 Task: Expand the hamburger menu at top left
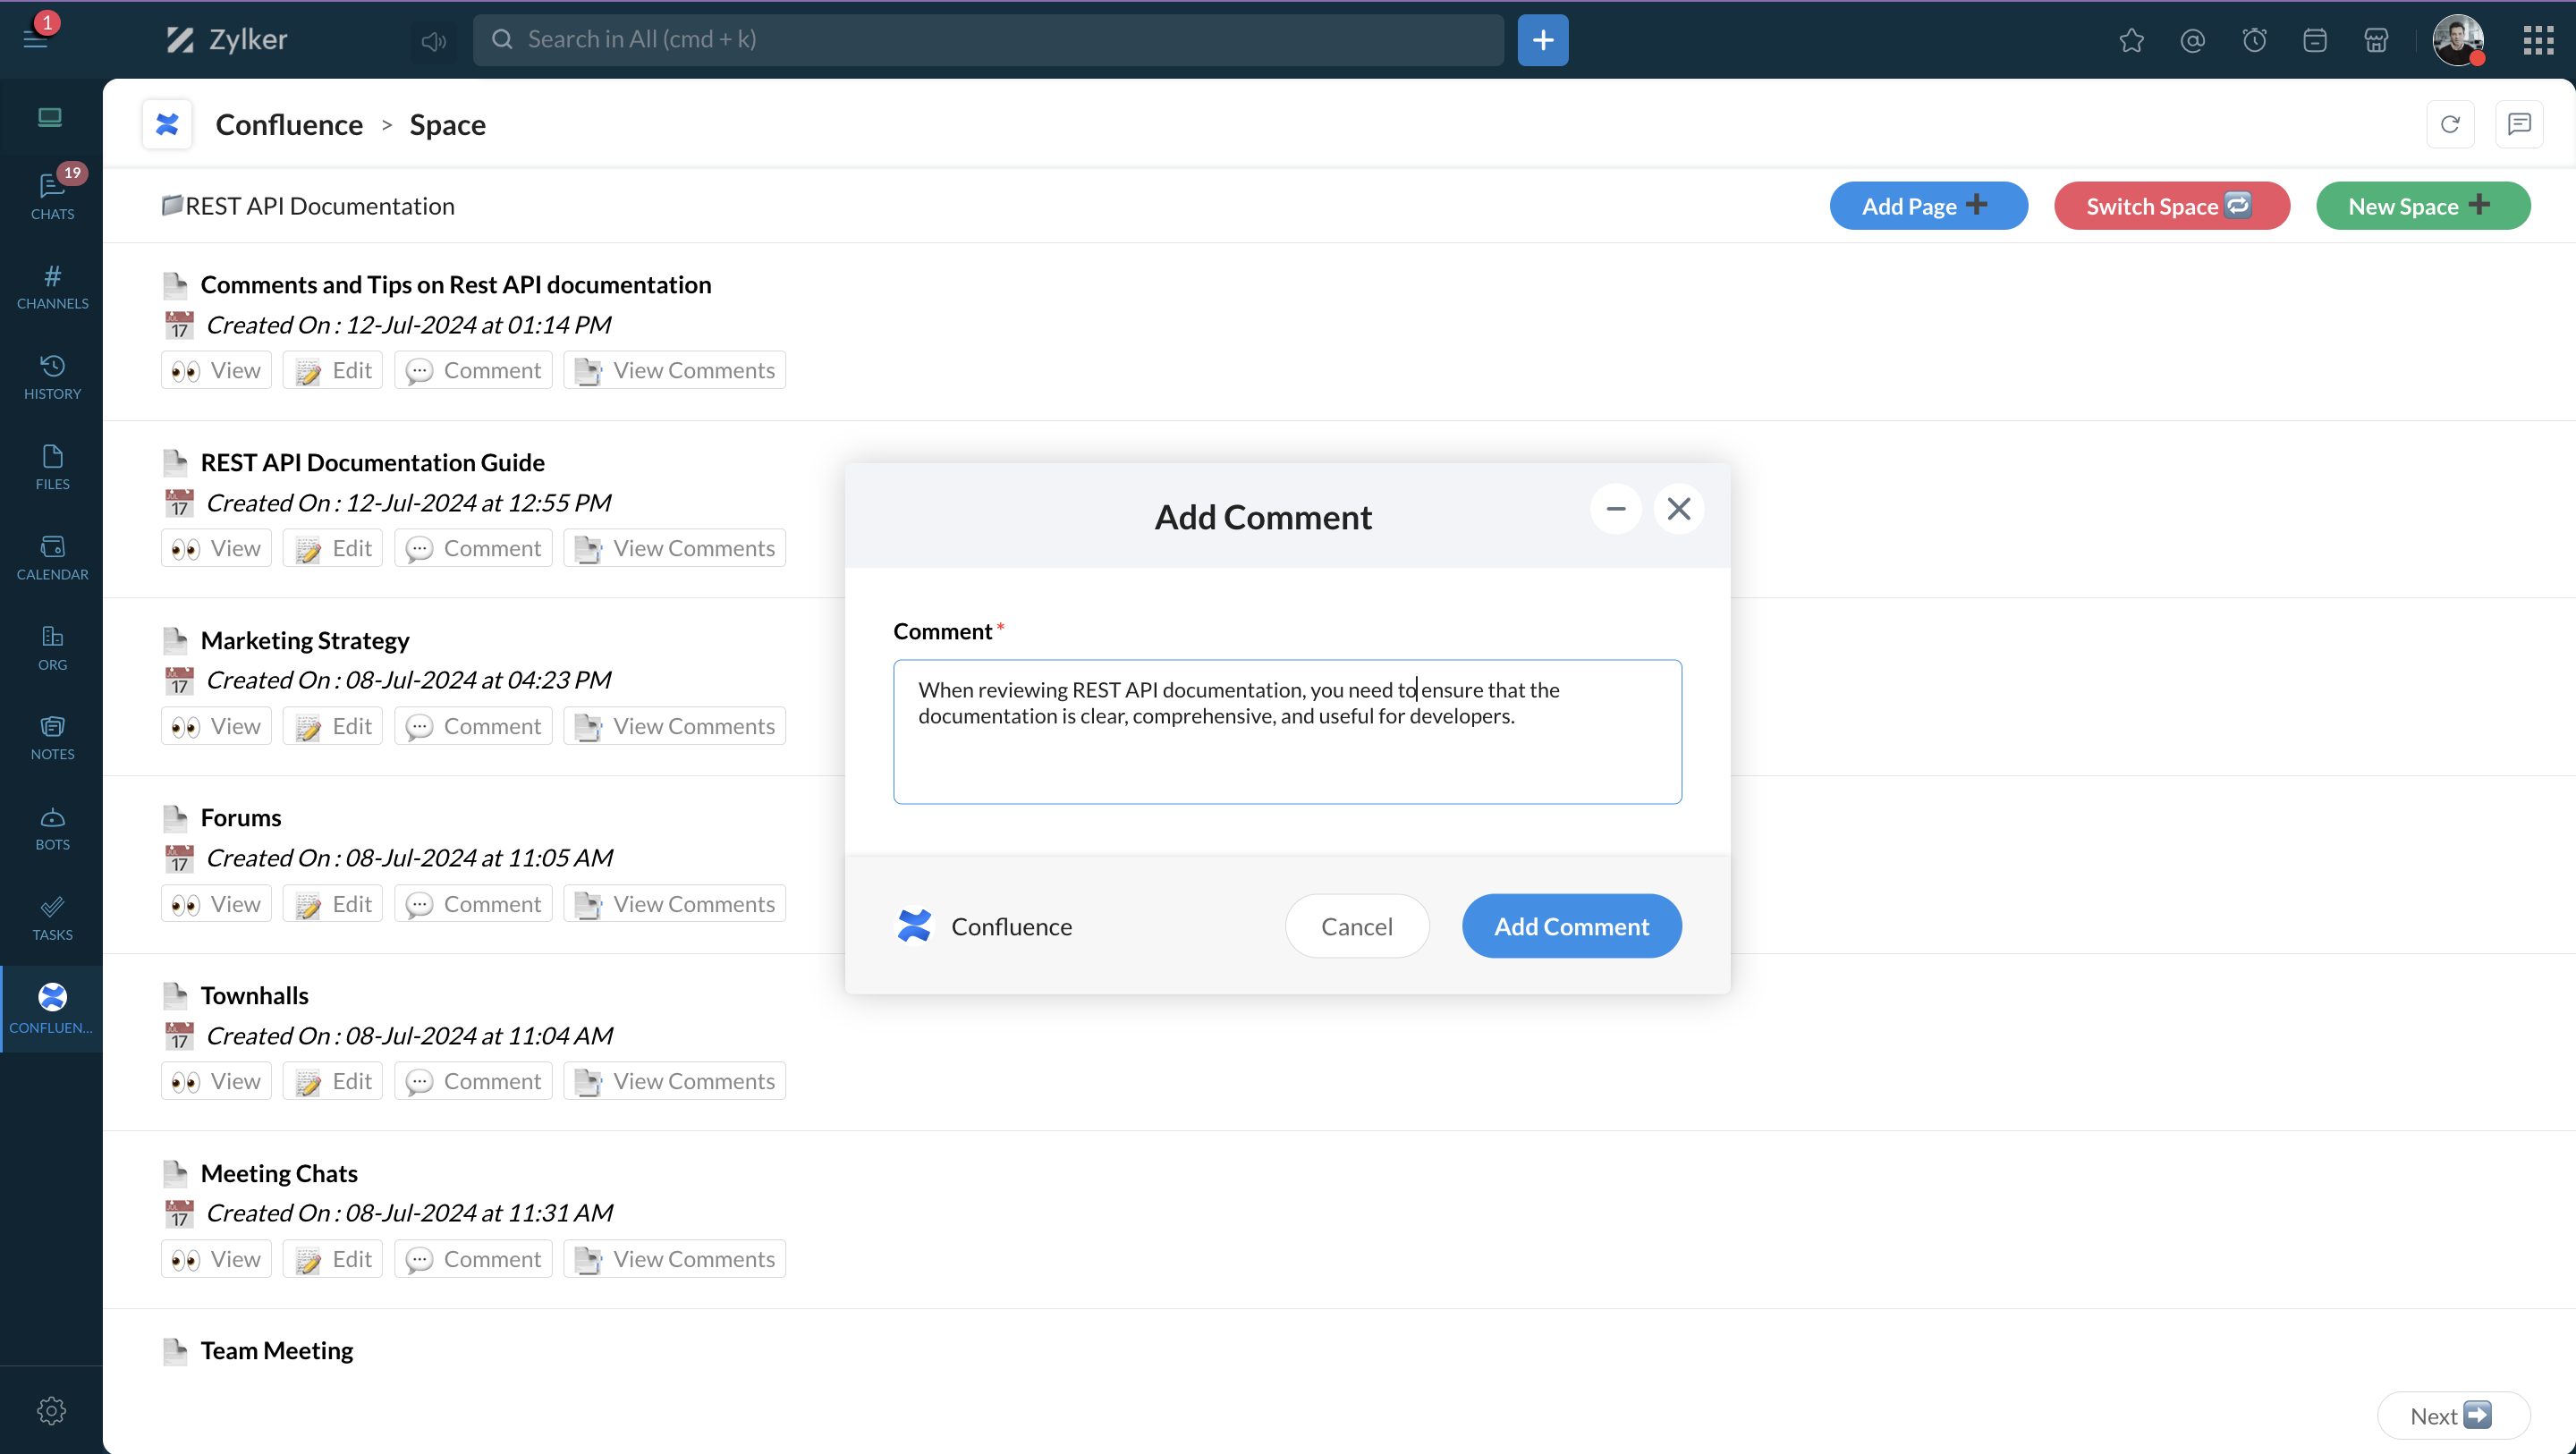pos(36,40)
